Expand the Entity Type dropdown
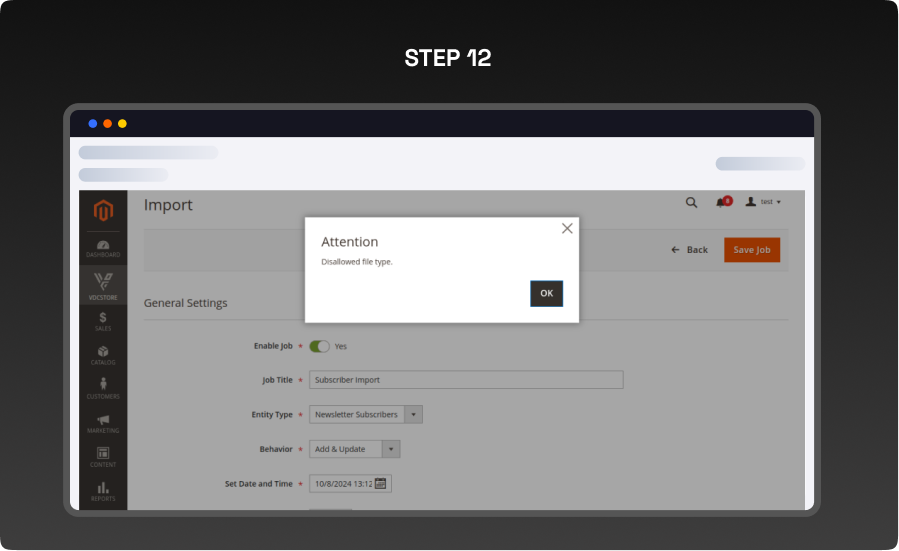 (x=414, y=414)
